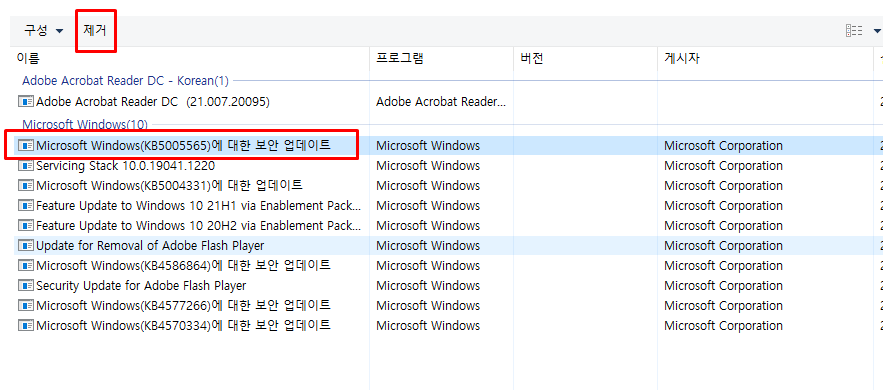The width and height of the screenshot is (883, 390).
Task: Click Microsoft Windows program cell in KB4586864 row
Action: (428, 266)
